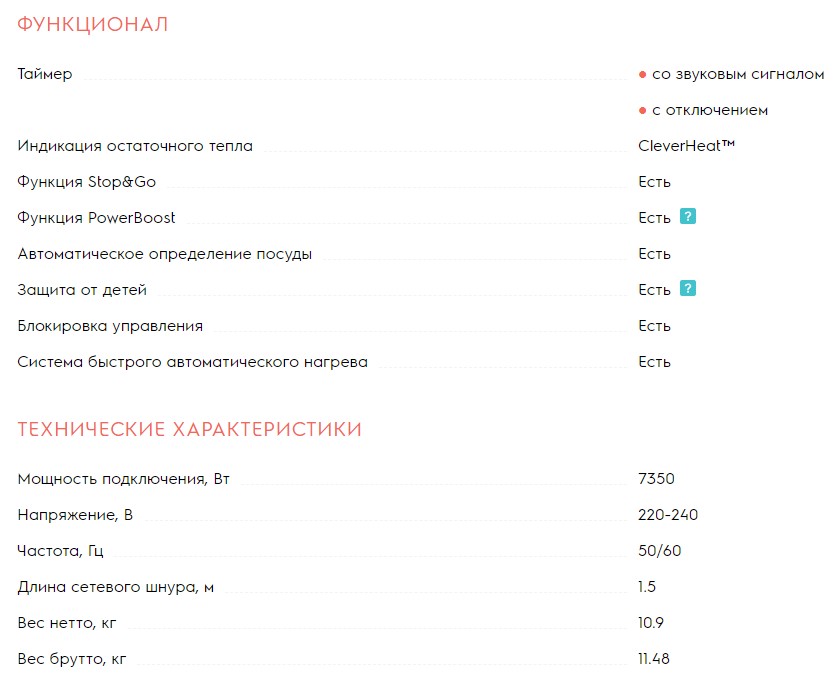Viewport: 836px width, 697px height.
Task: Select the Автоматическое определение посуды label
Action: click(165, 254)
